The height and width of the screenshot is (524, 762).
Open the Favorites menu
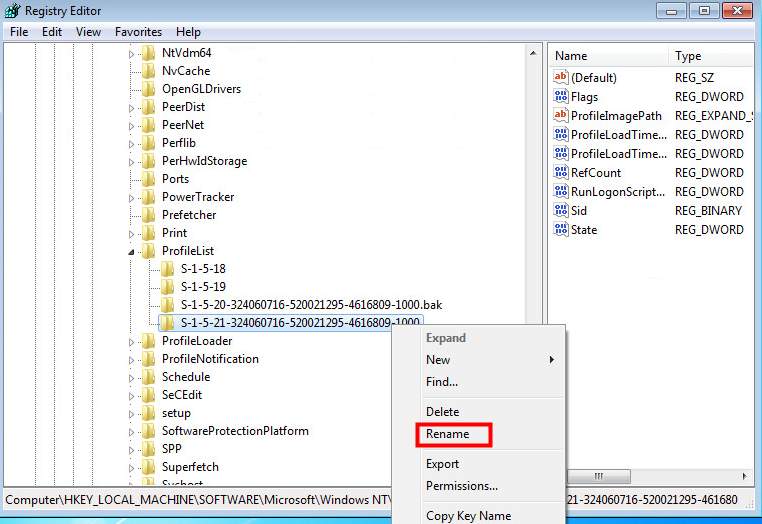[x=138, y=32]
